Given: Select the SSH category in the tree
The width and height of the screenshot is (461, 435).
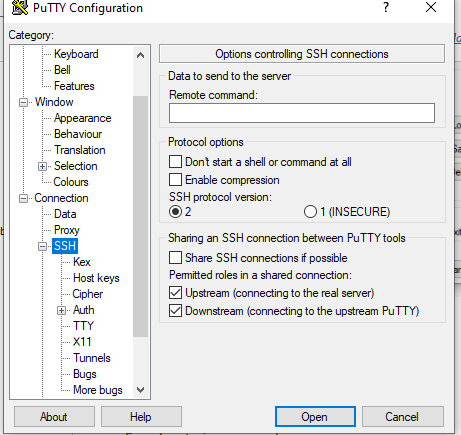Looking at the screenshot, I should (65, 246).
